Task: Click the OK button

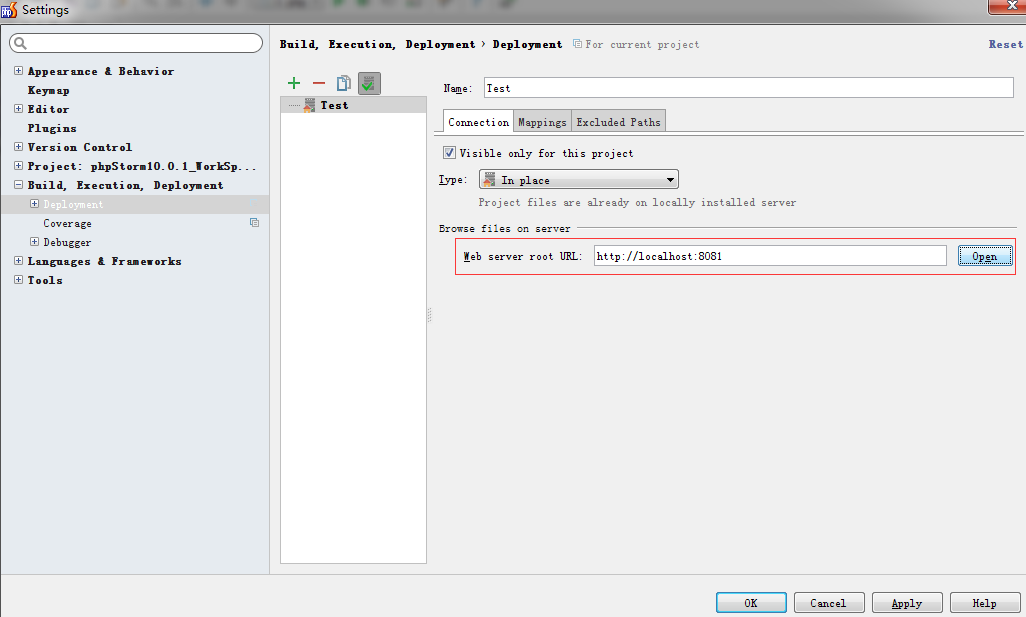Action: tap(751, 603)
